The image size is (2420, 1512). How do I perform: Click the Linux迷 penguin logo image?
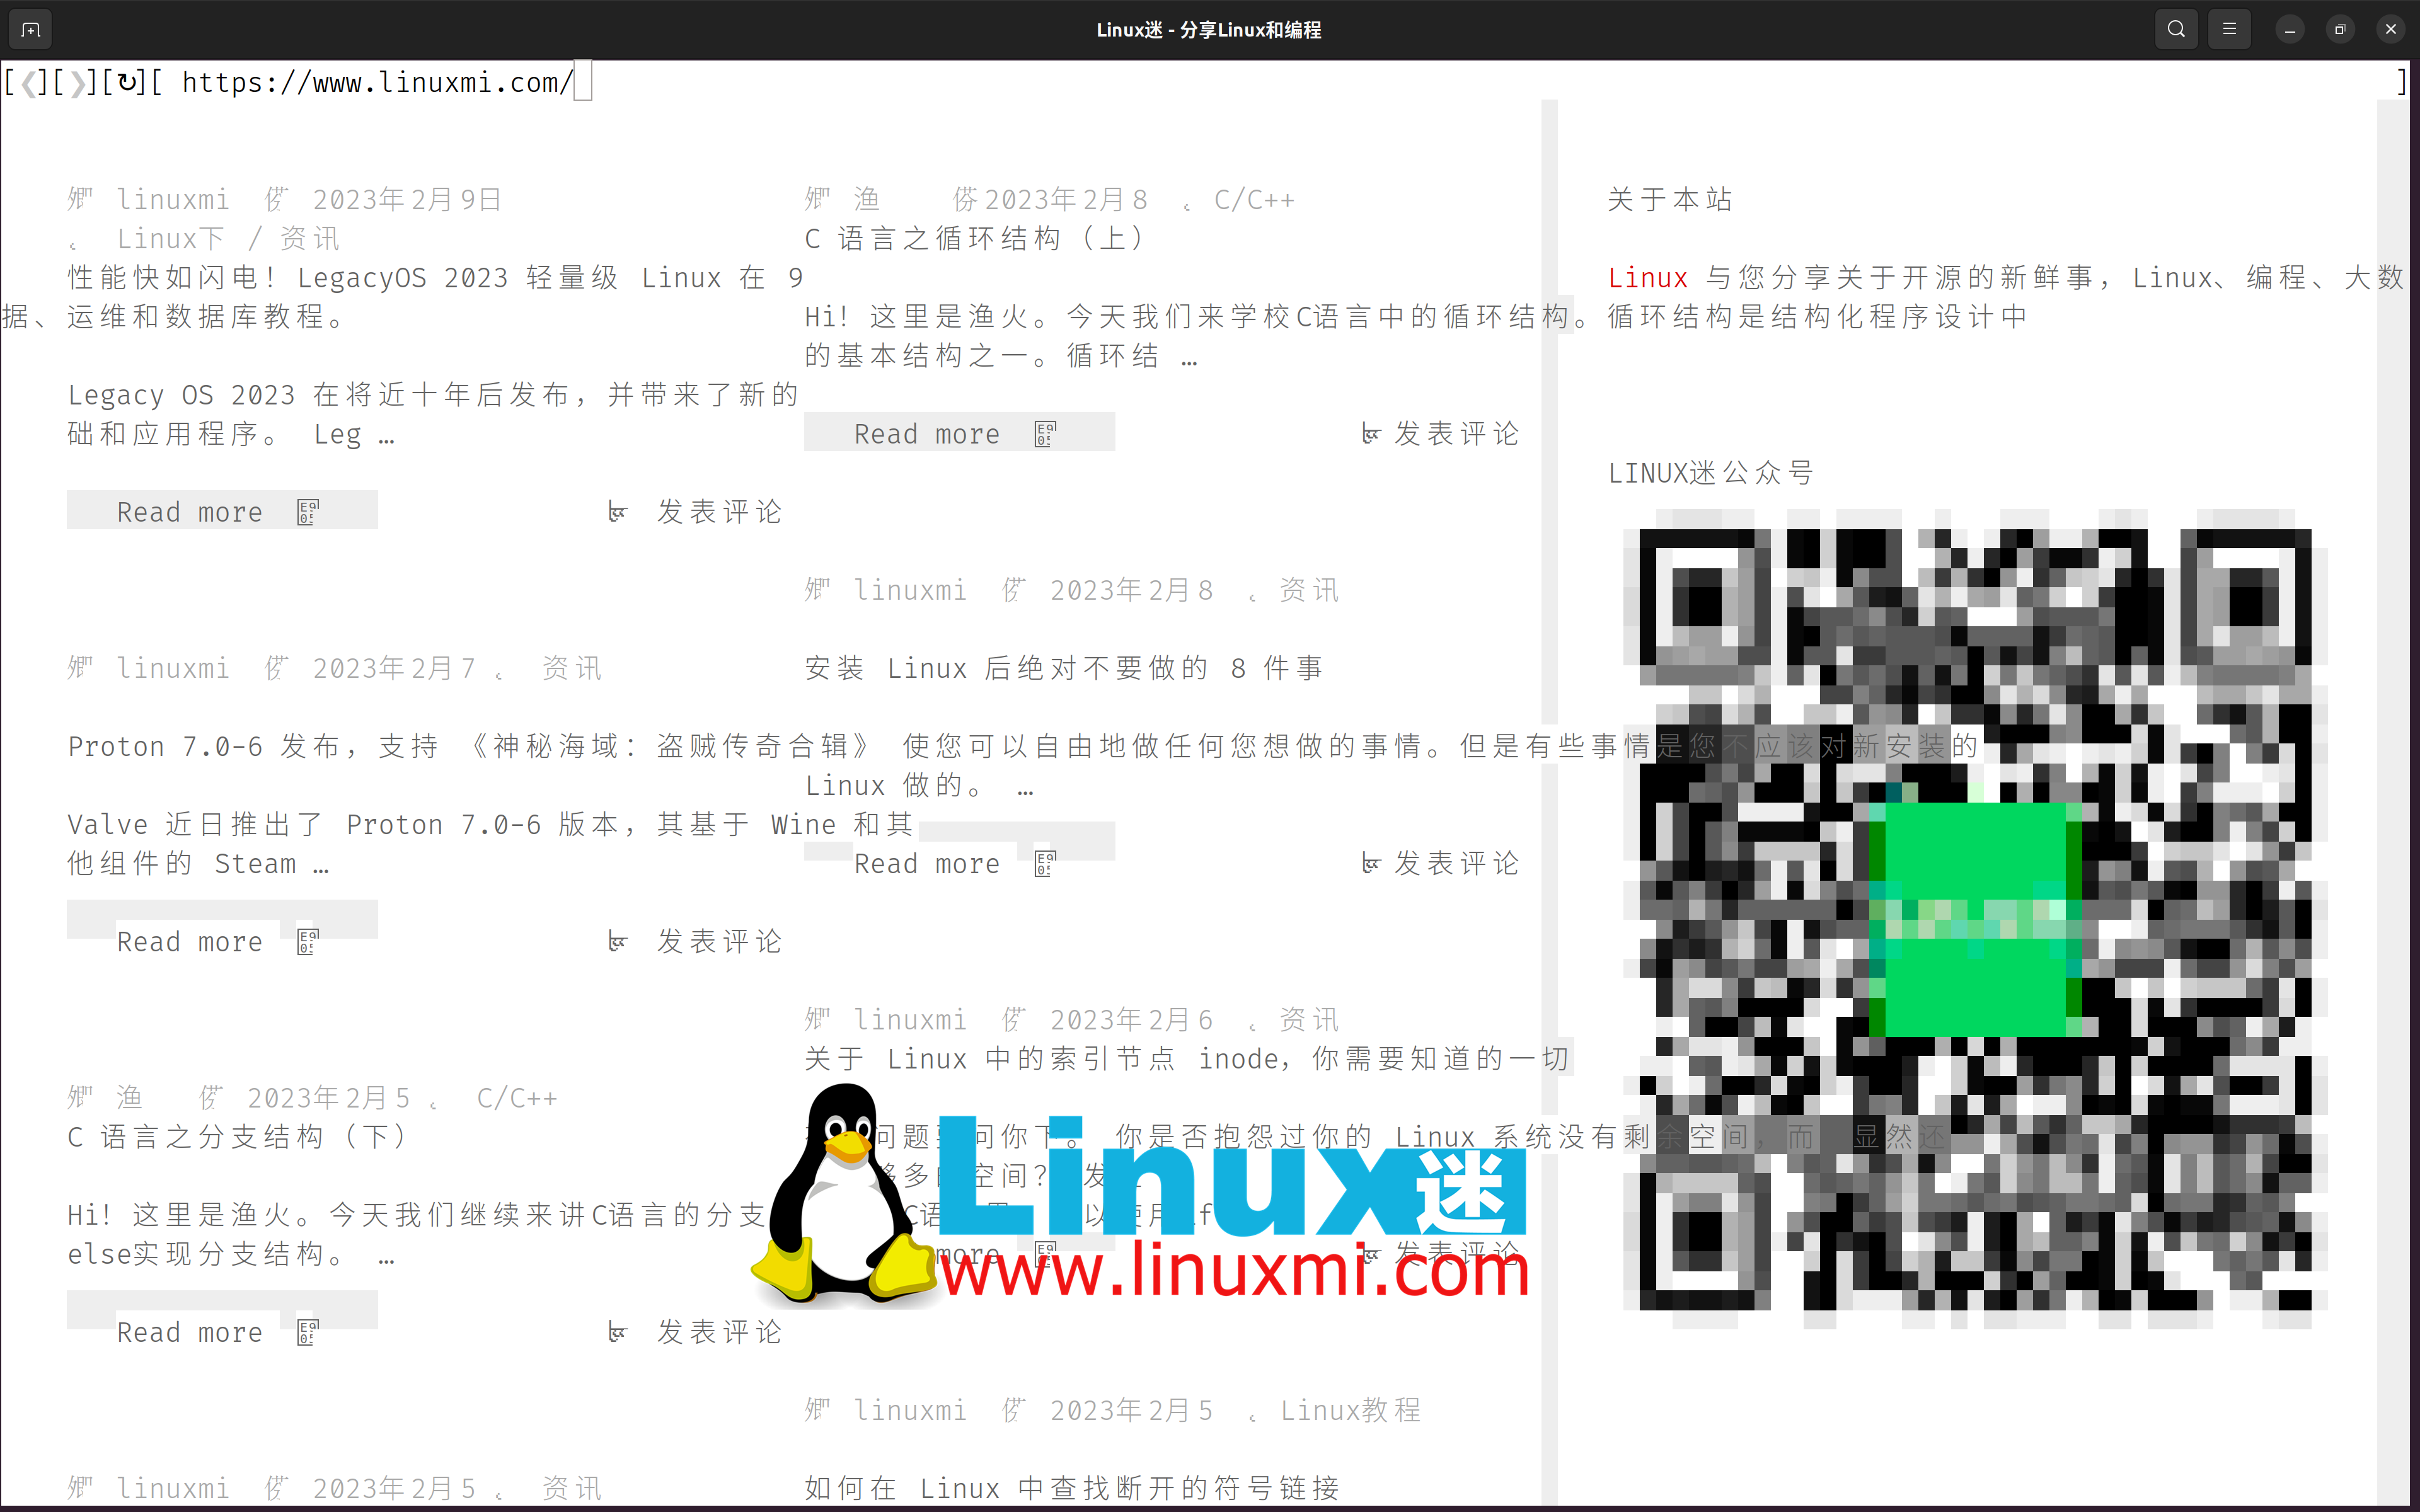[x=1140, y=1195]
